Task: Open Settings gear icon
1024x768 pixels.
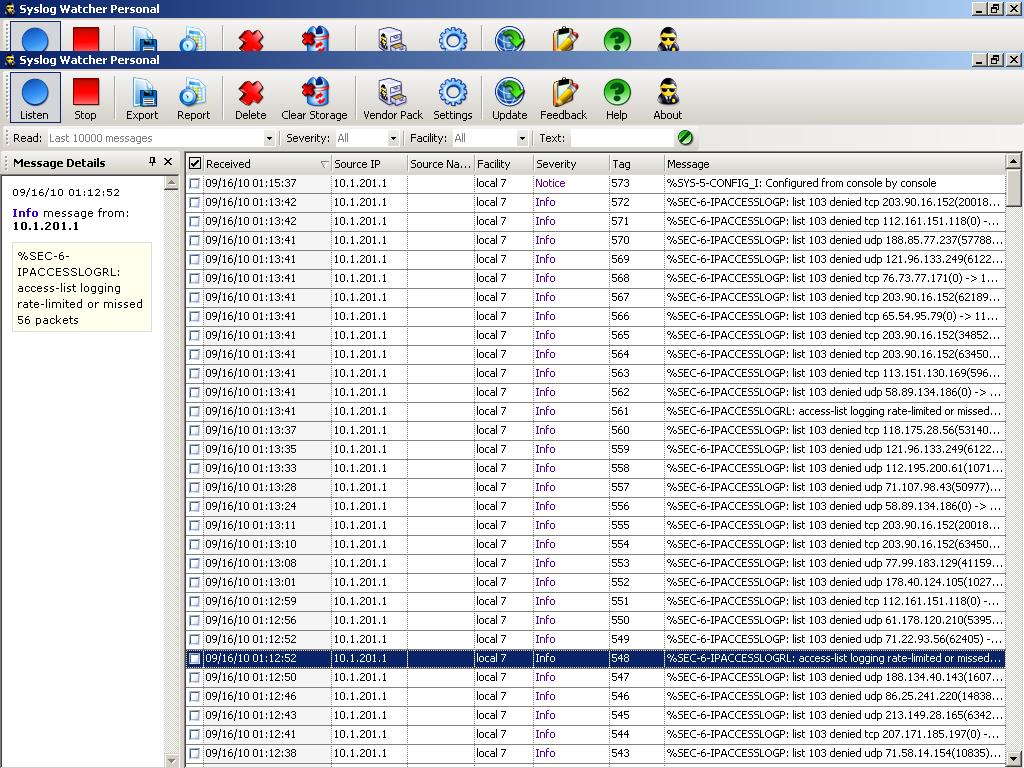Action: (453, 92)
